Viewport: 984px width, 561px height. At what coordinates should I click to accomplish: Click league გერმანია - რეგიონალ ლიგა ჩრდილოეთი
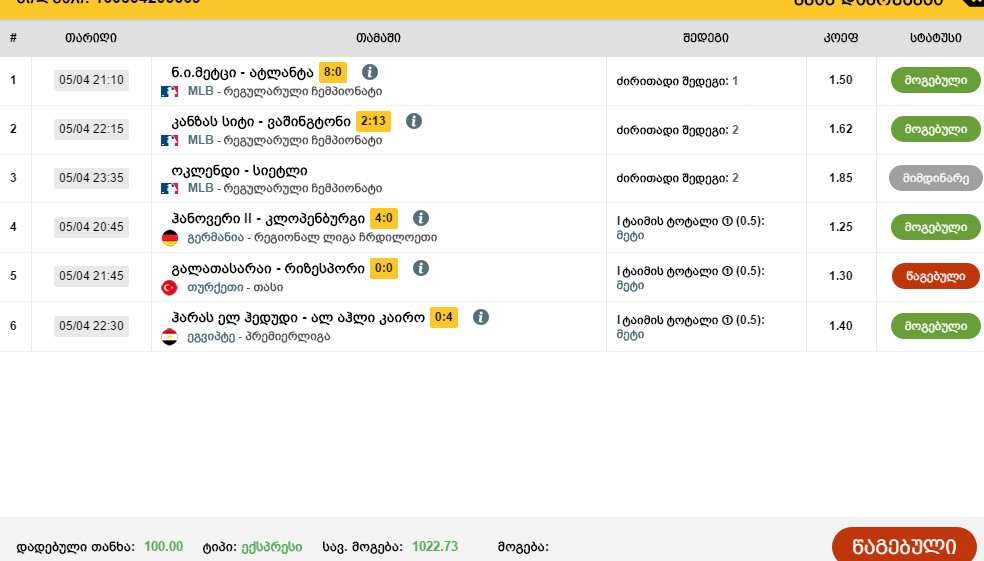tap(313, 238)
